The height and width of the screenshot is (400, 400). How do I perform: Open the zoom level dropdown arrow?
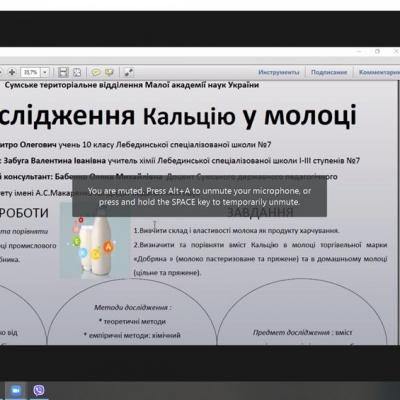click(45, 72)
